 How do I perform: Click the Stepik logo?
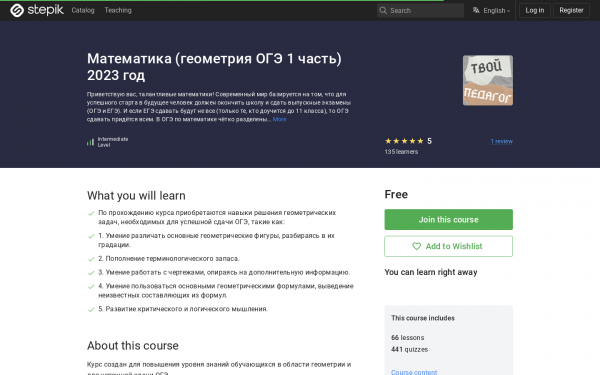[x=37, y=10]
